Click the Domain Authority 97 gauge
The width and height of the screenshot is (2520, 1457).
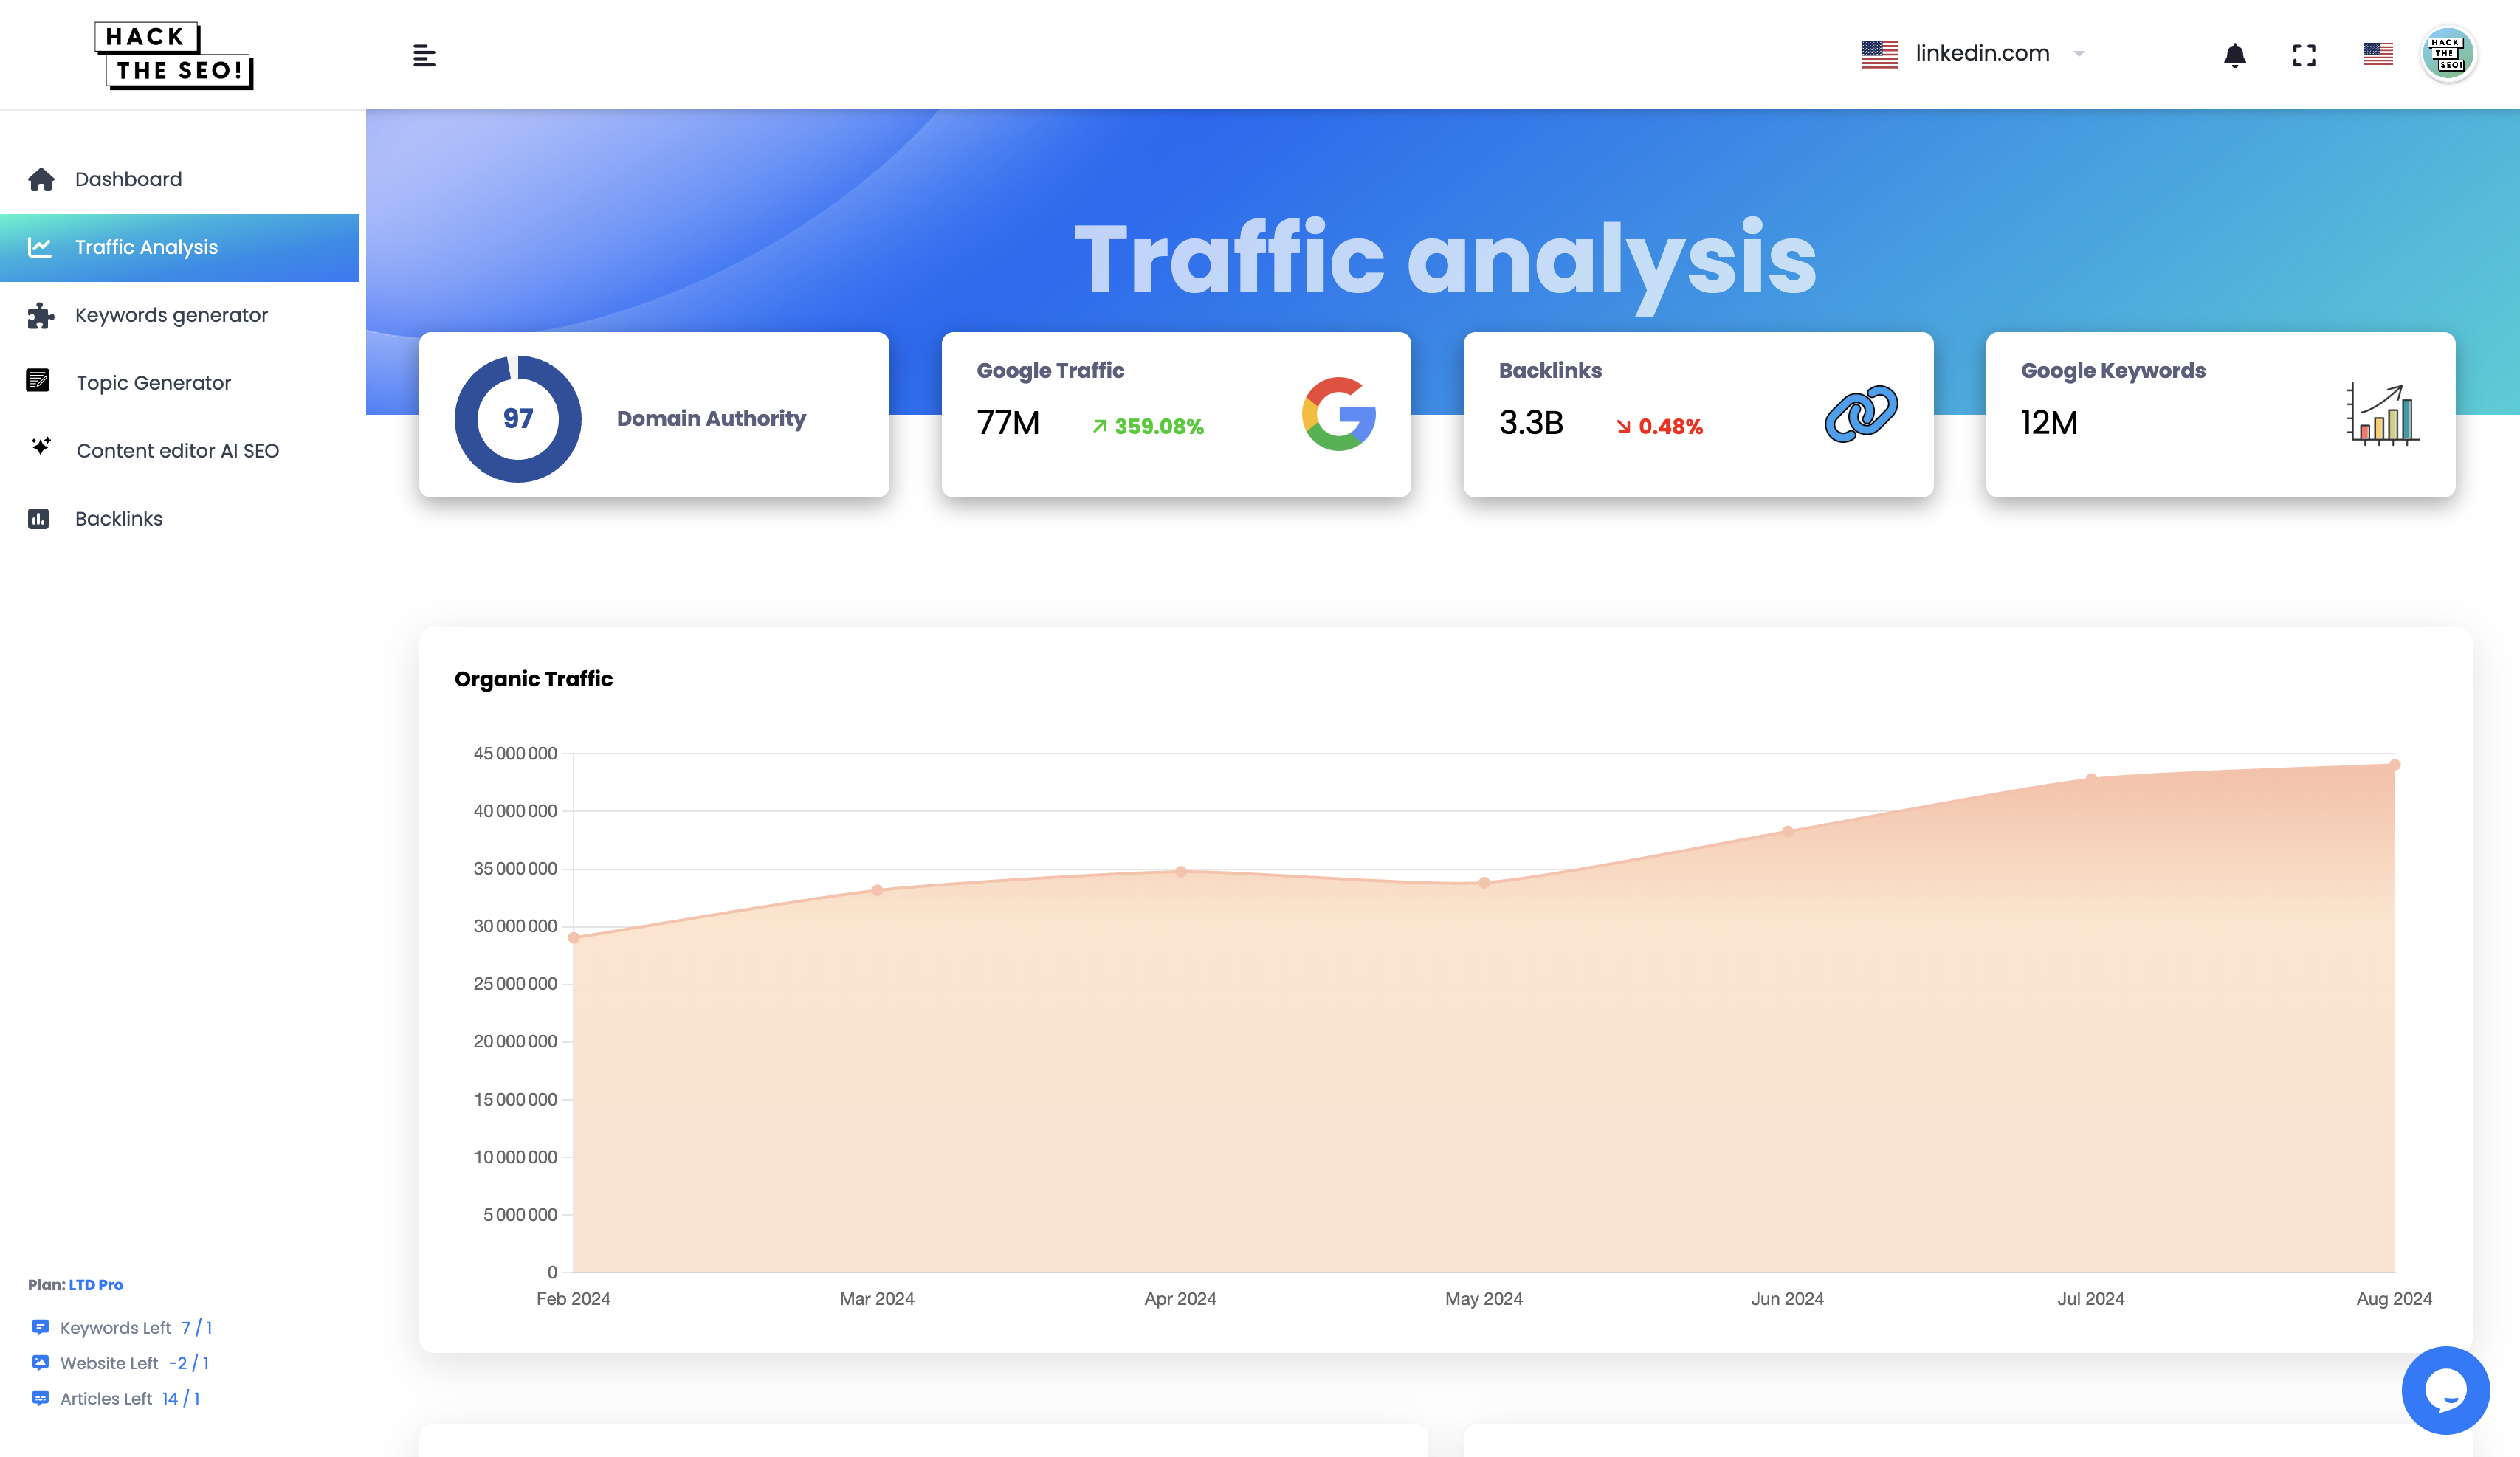[x=517, y=418]
